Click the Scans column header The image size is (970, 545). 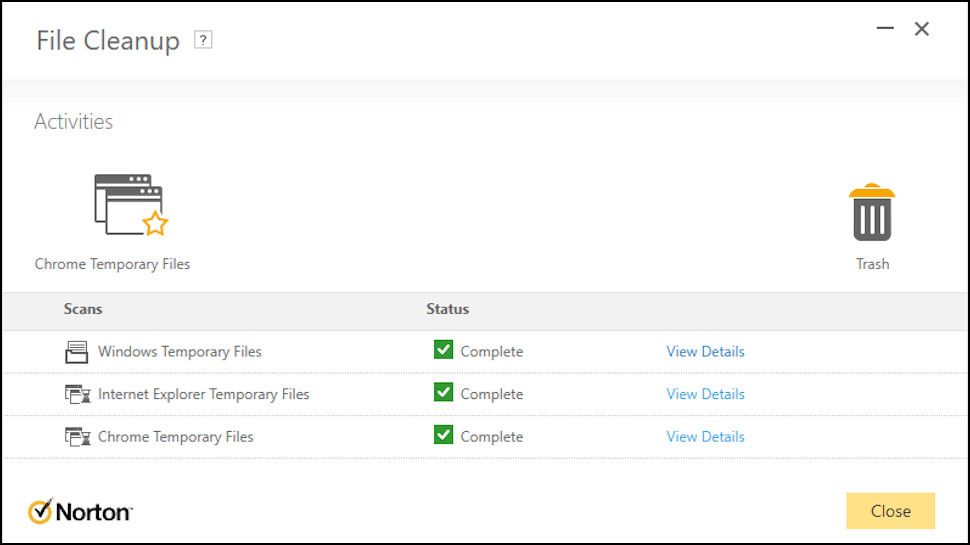pyautogui.click(x=83, y=309)
